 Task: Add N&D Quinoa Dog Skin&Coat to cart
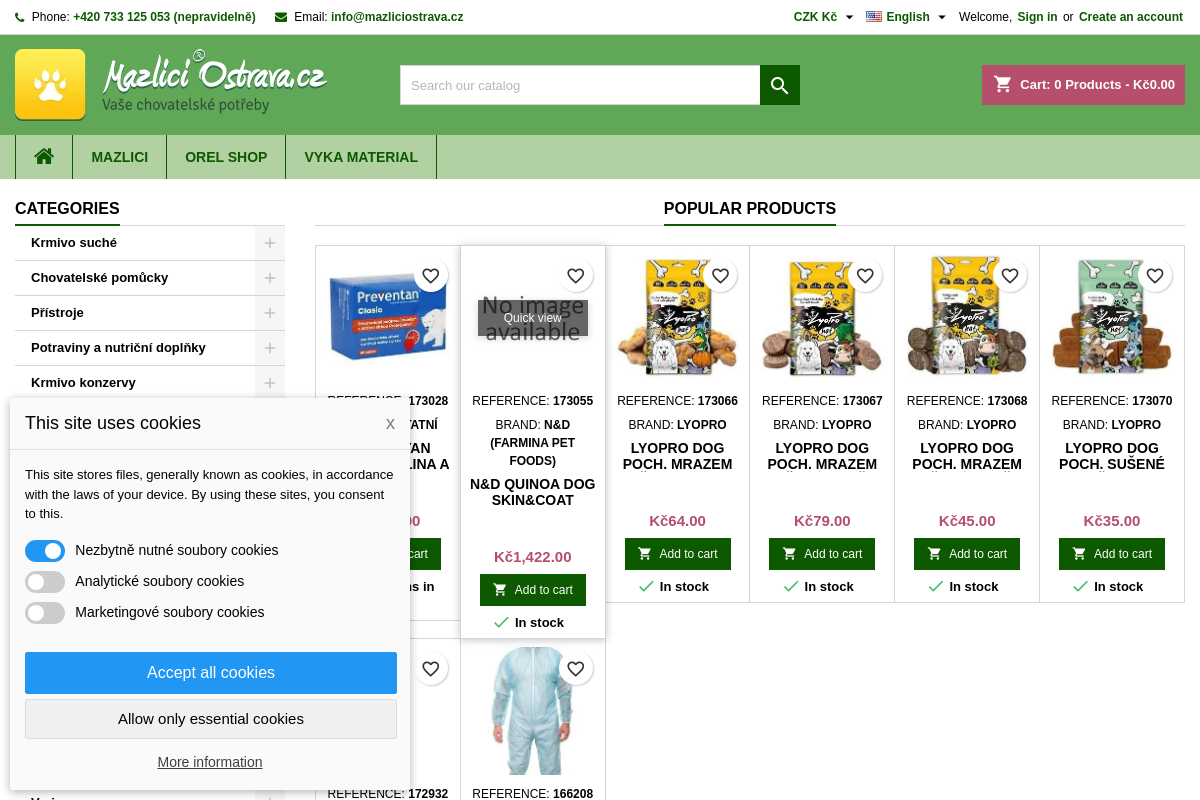[533, 590]
